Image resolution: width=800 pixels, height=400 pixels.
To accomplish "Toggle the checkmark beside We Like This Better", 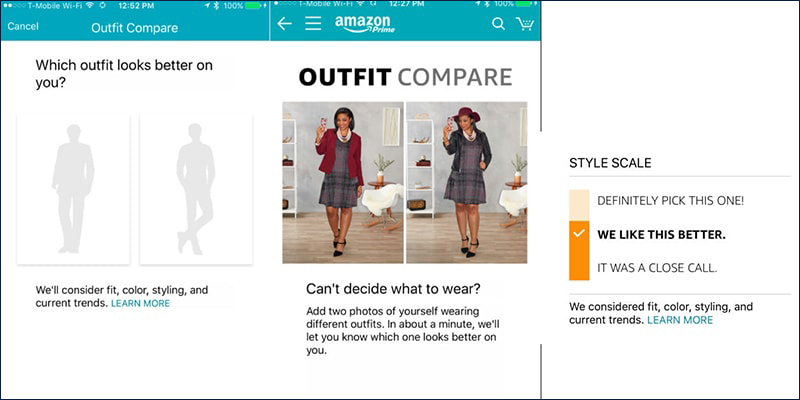I will point(579,234).
